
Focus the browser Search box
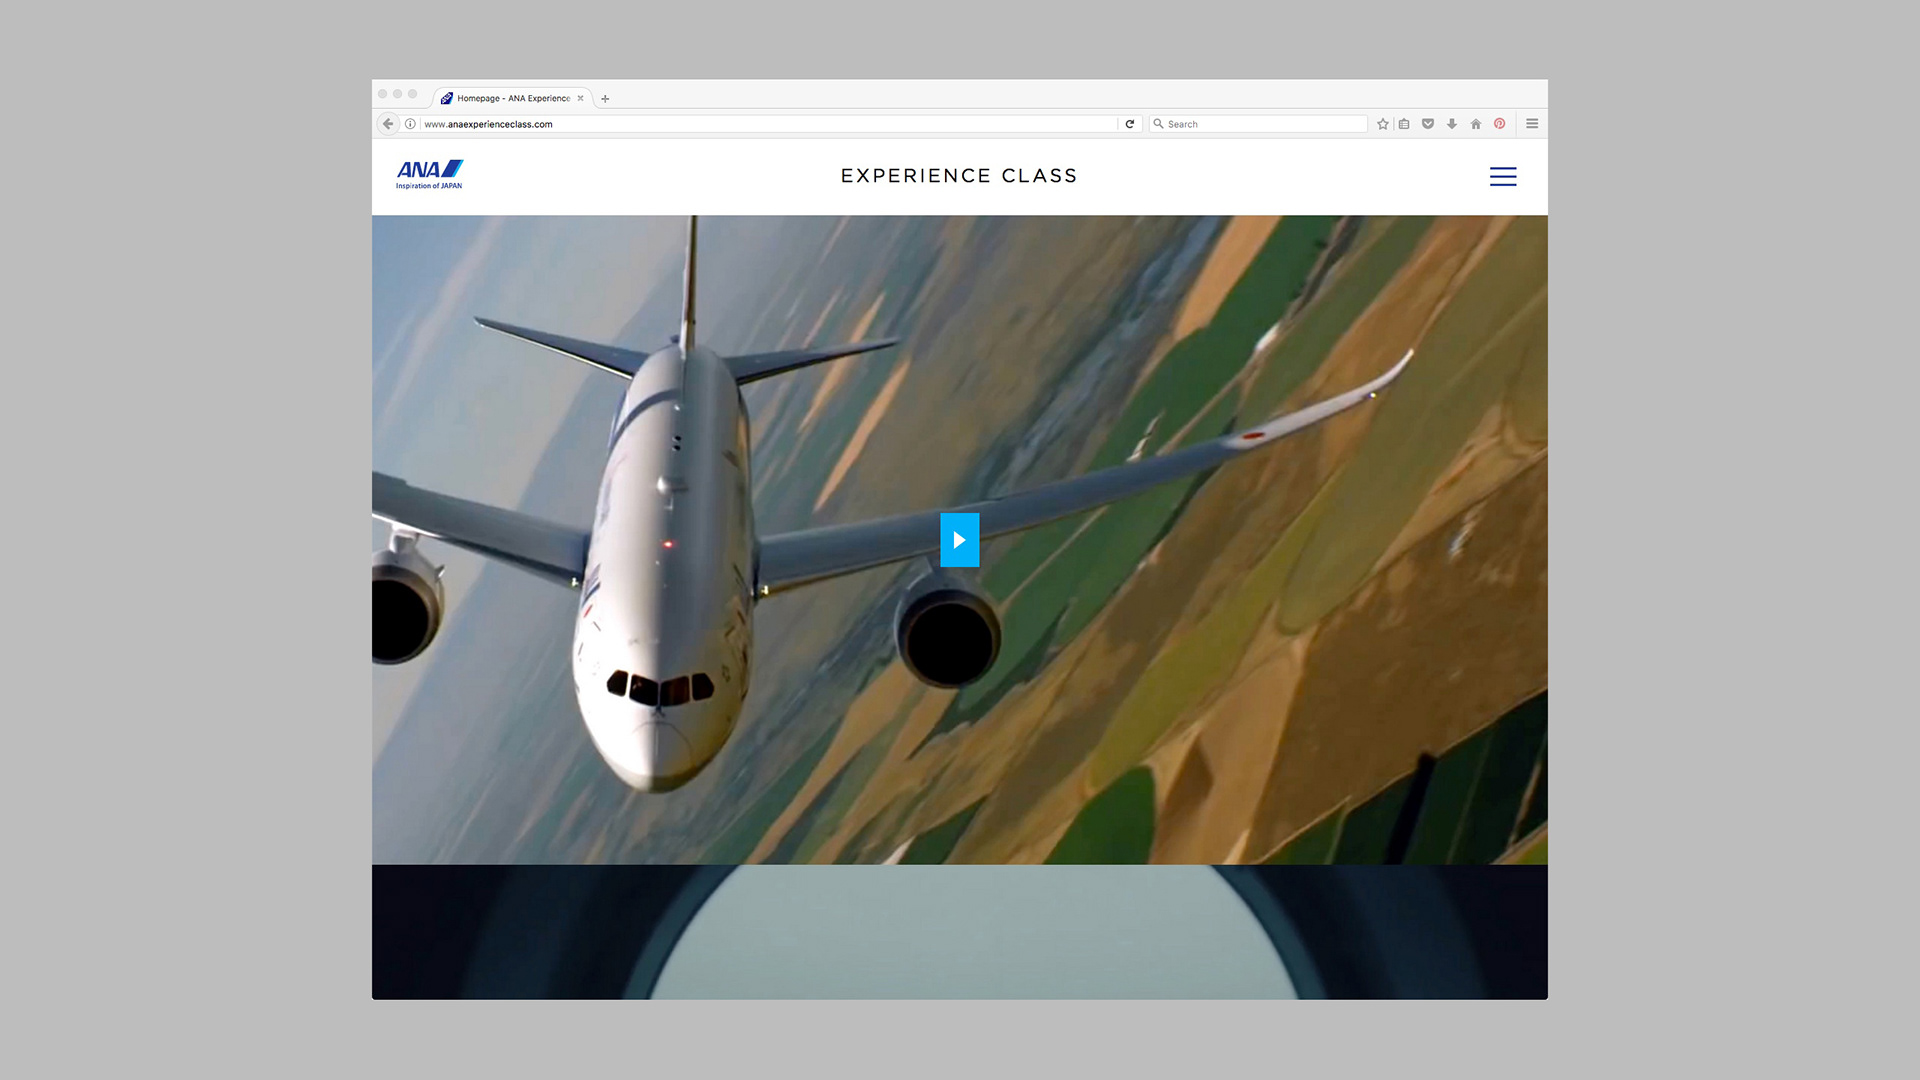pos(1258,124)
